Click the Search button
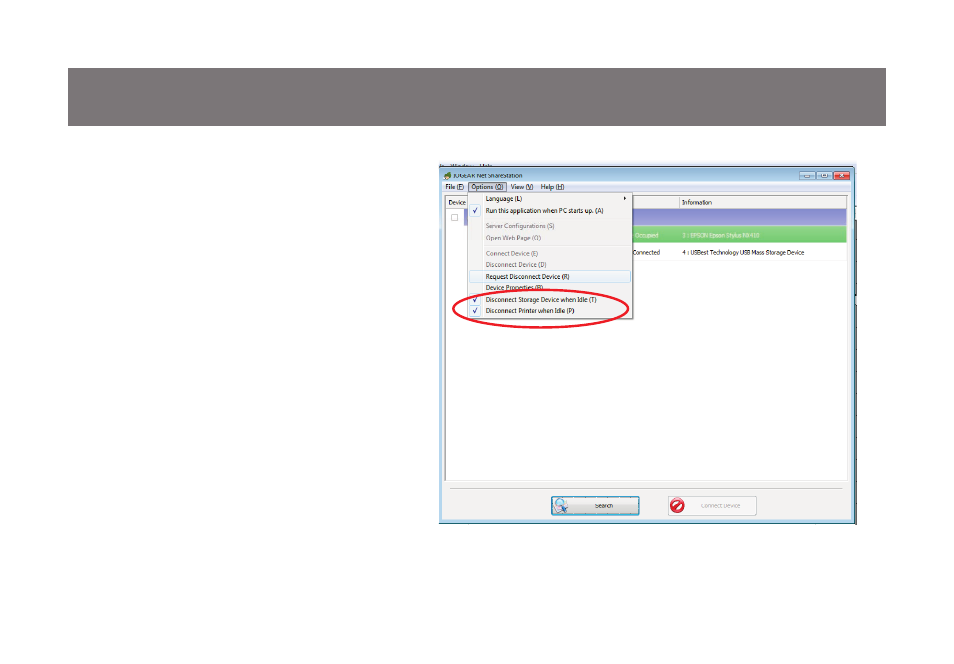954x664 pixels. pos(595,506)
